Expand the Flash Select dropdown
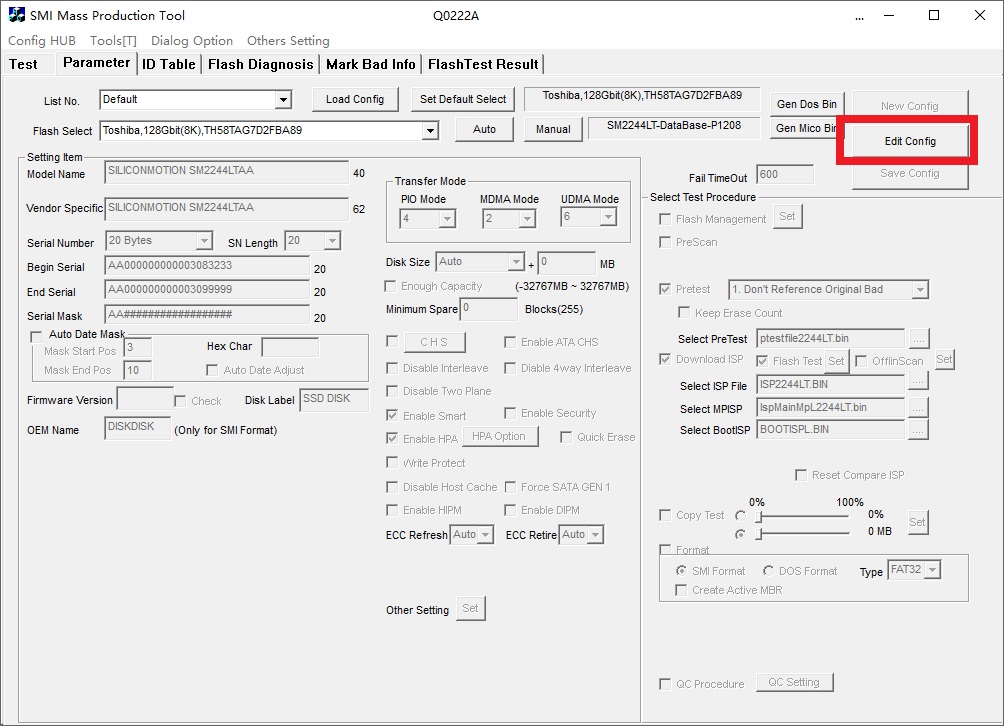1004x726 pixels. [x=430, y=131]
